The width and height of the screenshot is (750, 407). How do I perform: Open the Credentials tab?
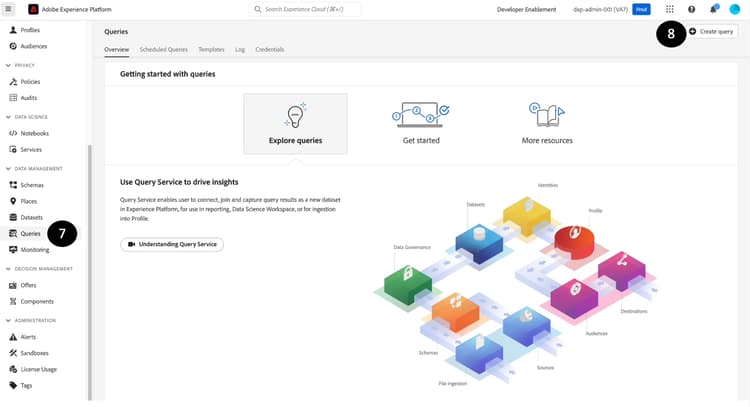[x=270, y=49]
